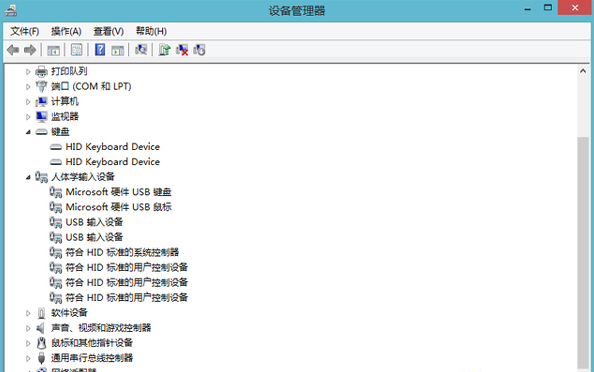Select 符合 HID 标准的系统控制器

click(122, 253)
